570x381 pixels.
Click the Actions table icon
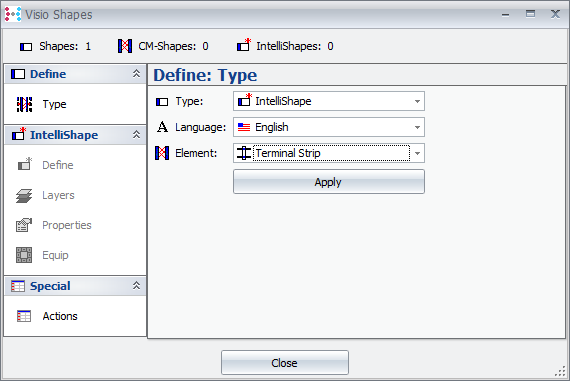[24, 316]
